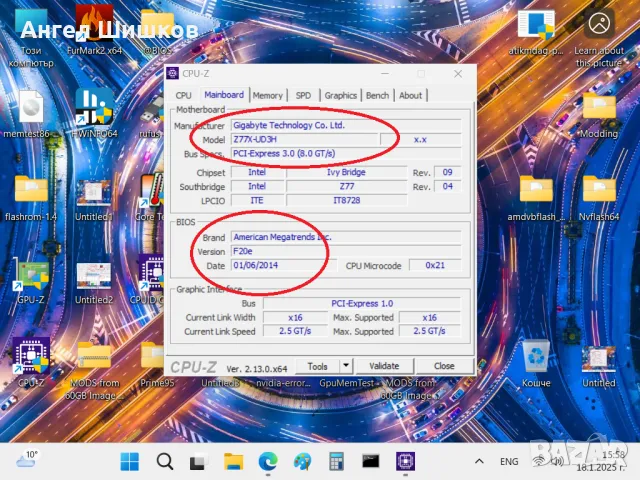Open Calculator from the taskbar
Image resolution: width=640 pixels, height=480 pixels.
336,462
